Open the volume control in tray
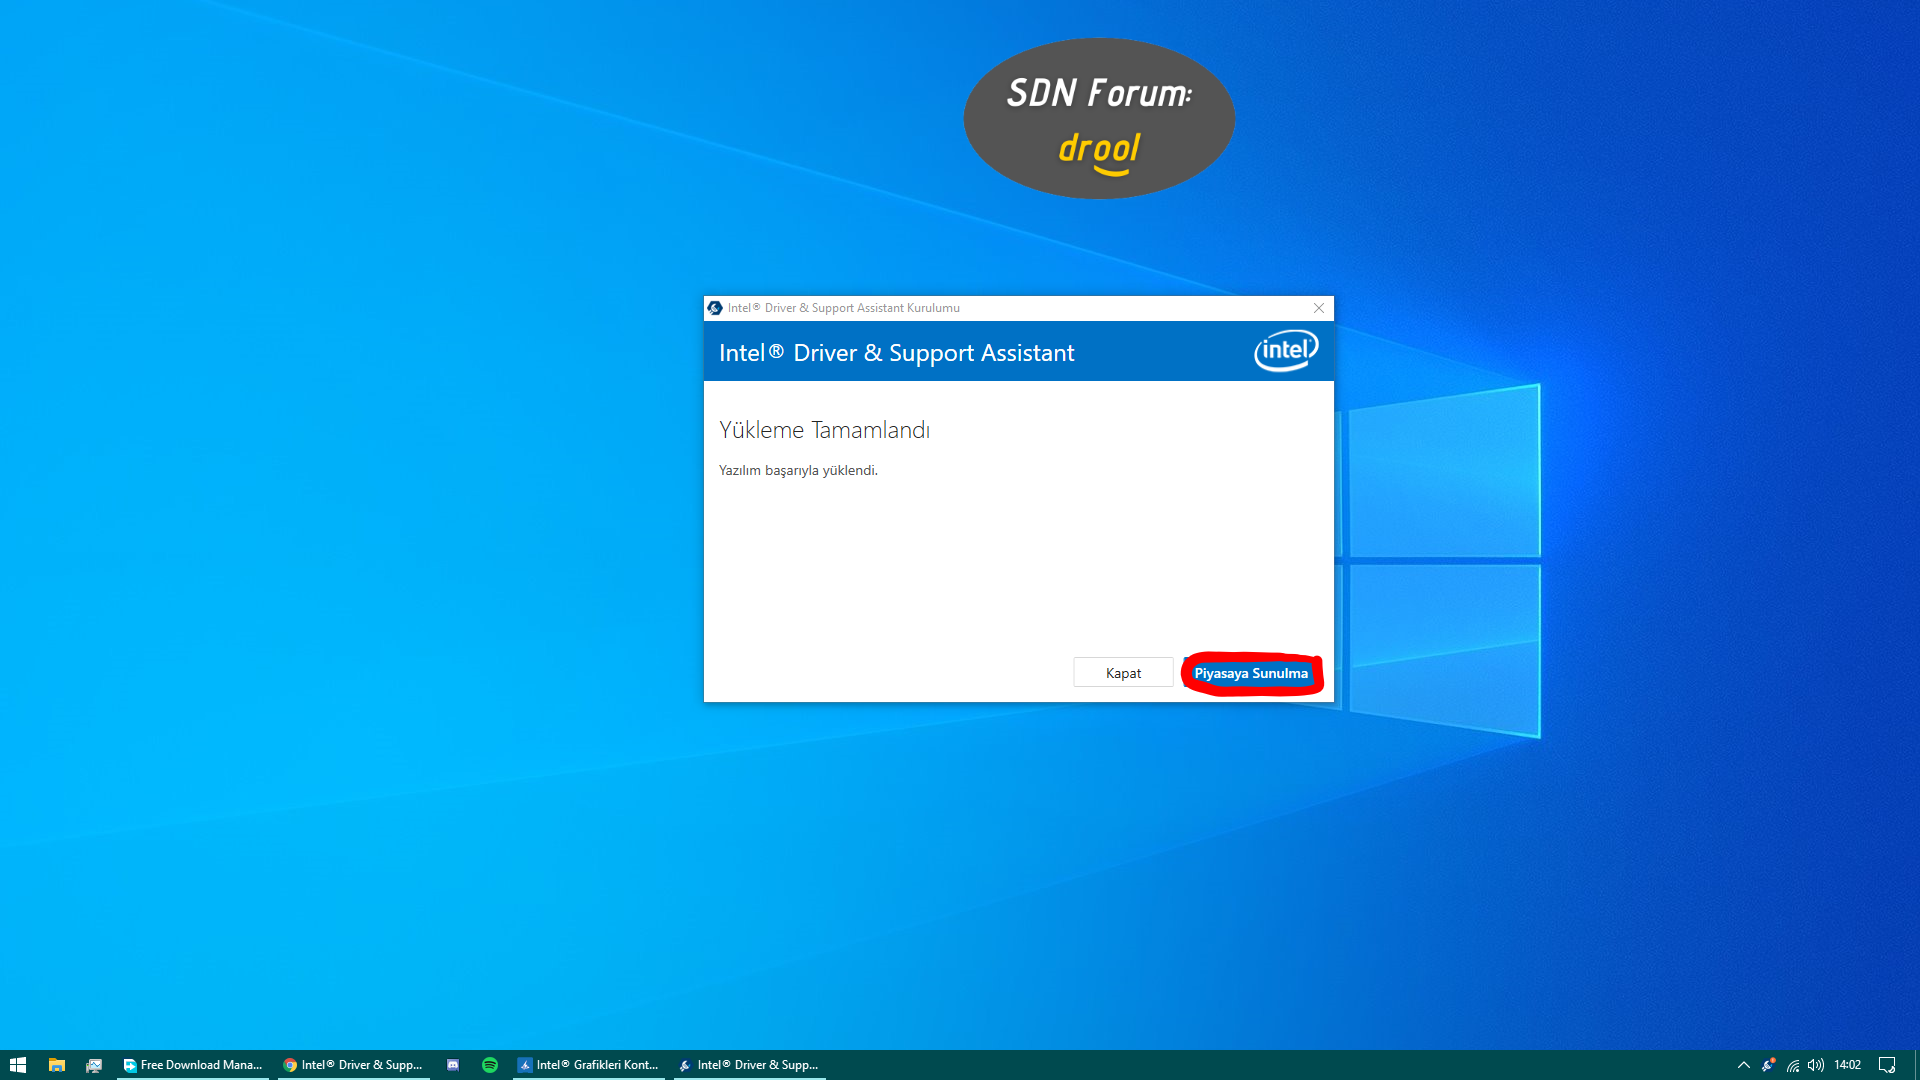Image resolution: width=1920 pixels, height=1080 pixels. (1816, 1065)
